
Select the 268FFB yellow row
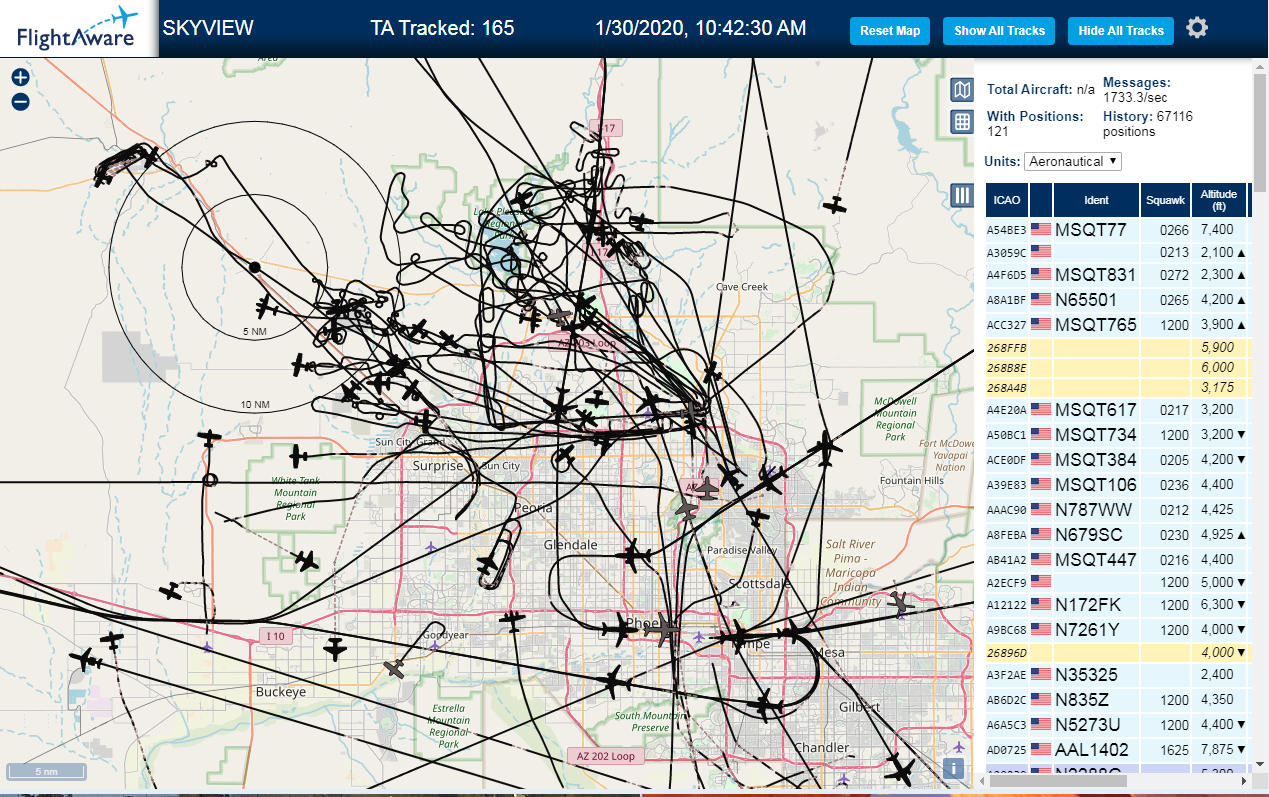pos(1117,347)
